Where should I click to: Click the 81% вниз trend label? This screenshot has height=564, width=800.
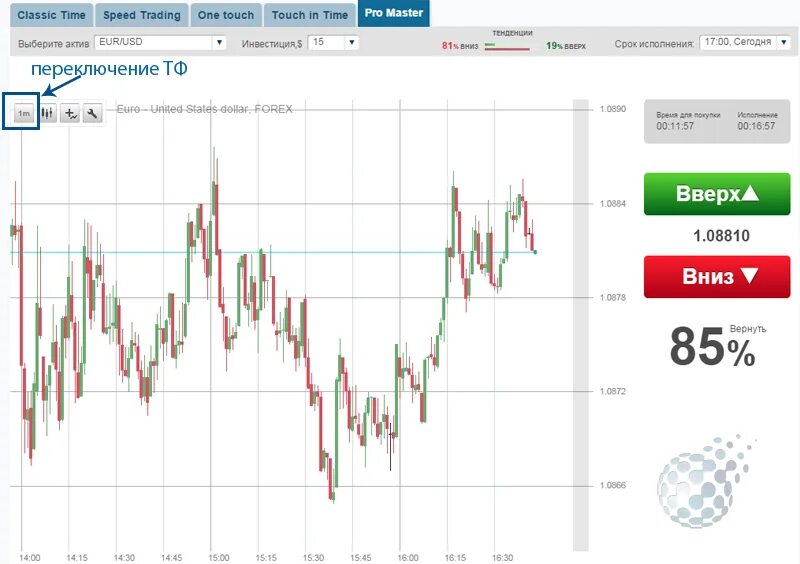[x=460, y=46]
